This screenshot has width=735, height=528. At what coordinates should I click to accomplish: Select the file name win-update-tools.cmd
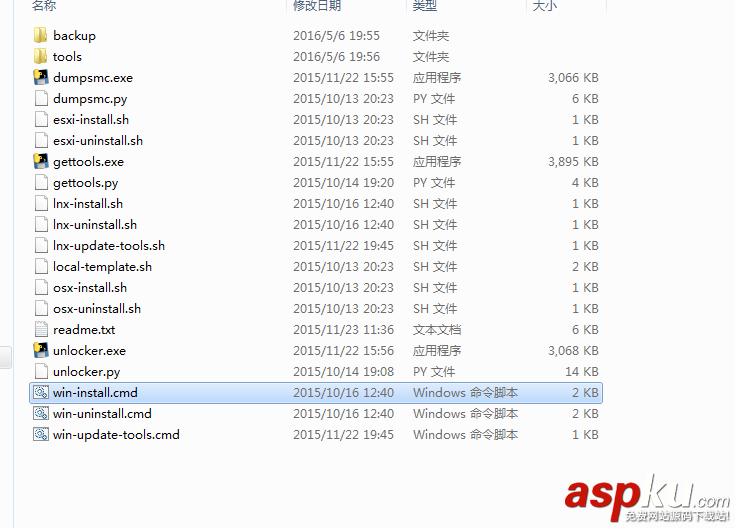(116, 435)
